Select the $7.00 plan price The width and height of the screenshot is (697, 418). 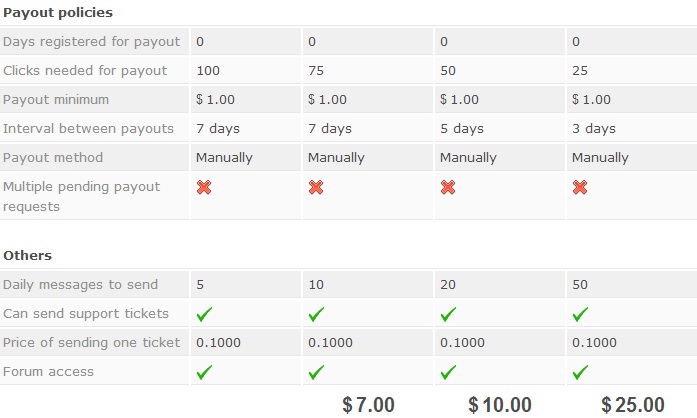[368, 405]
